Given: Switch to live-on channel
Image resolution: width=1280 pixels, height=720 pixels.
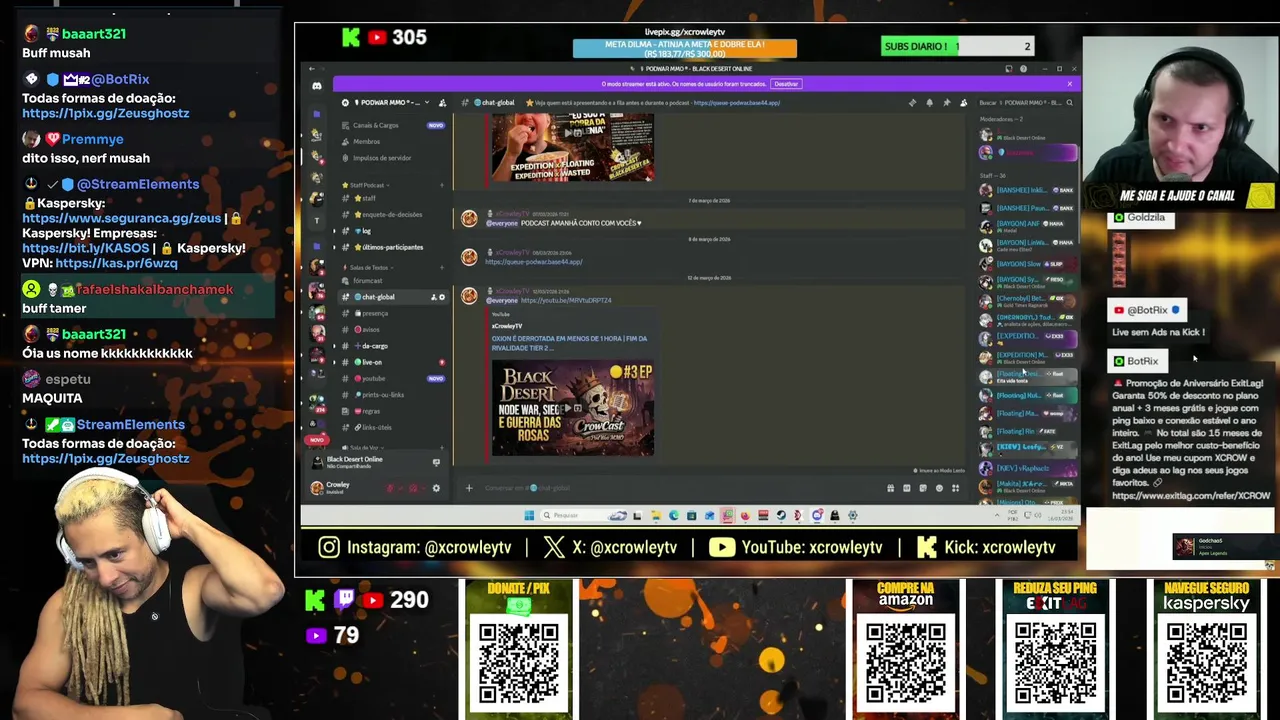Looking at the screenshot, I should pos(392,362).
